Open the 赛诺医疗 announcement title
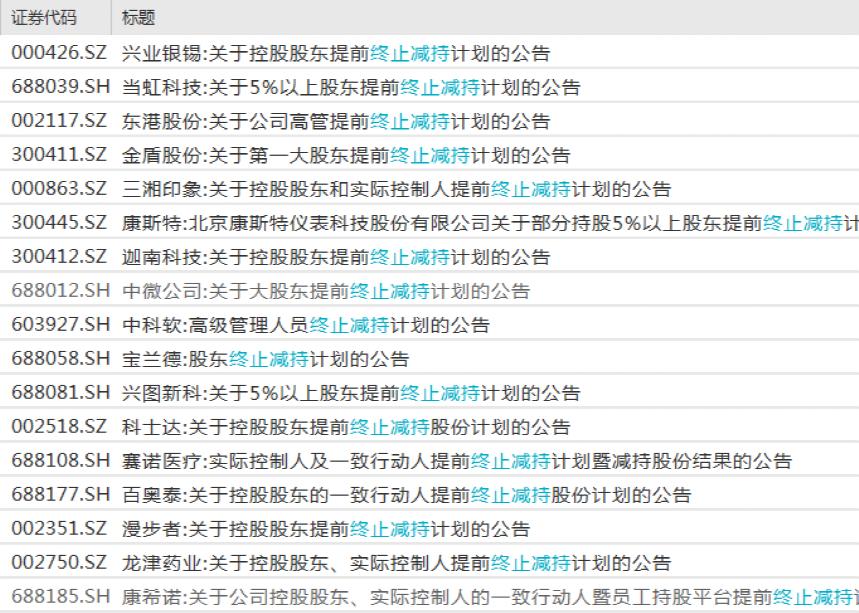Image resolution: width=859 pixels, height=613 pixels. tap(457, 461)
